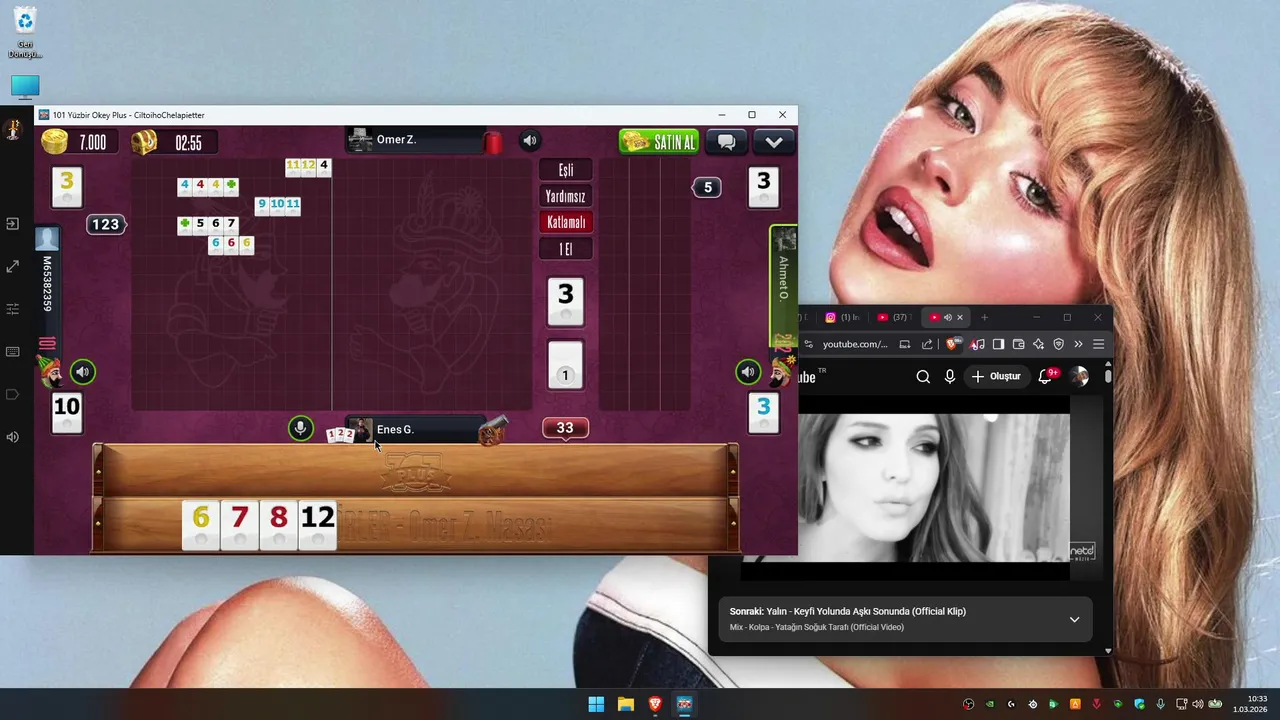Click the Oluştur create button
The image size is (1280, 720).
996,377
